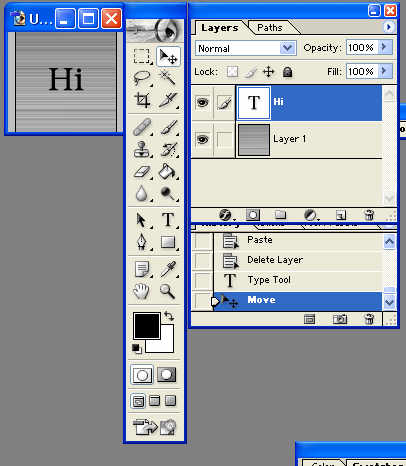This screenshot has height=466, width=406.
Task: Hide Layer 1 visibility eye
Action: pos(202,139)
